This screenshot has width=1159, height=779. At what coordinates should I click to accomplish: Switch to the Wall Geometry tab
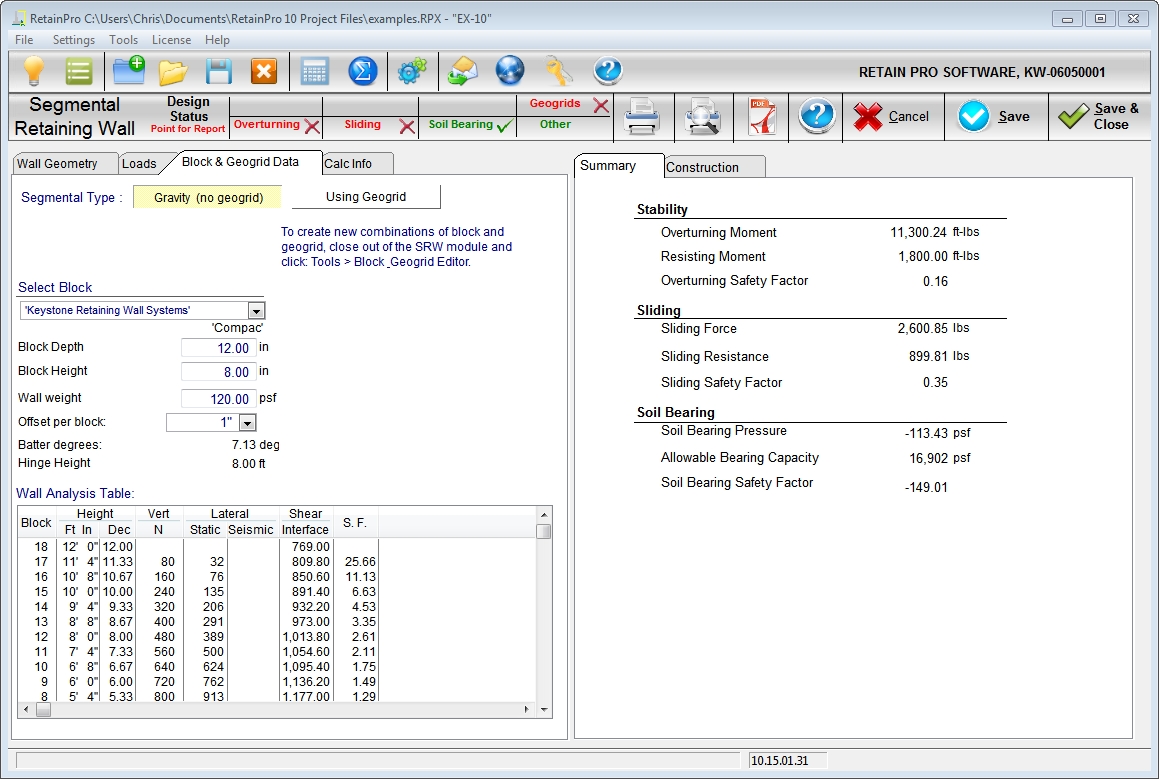(x=58, y=164)
